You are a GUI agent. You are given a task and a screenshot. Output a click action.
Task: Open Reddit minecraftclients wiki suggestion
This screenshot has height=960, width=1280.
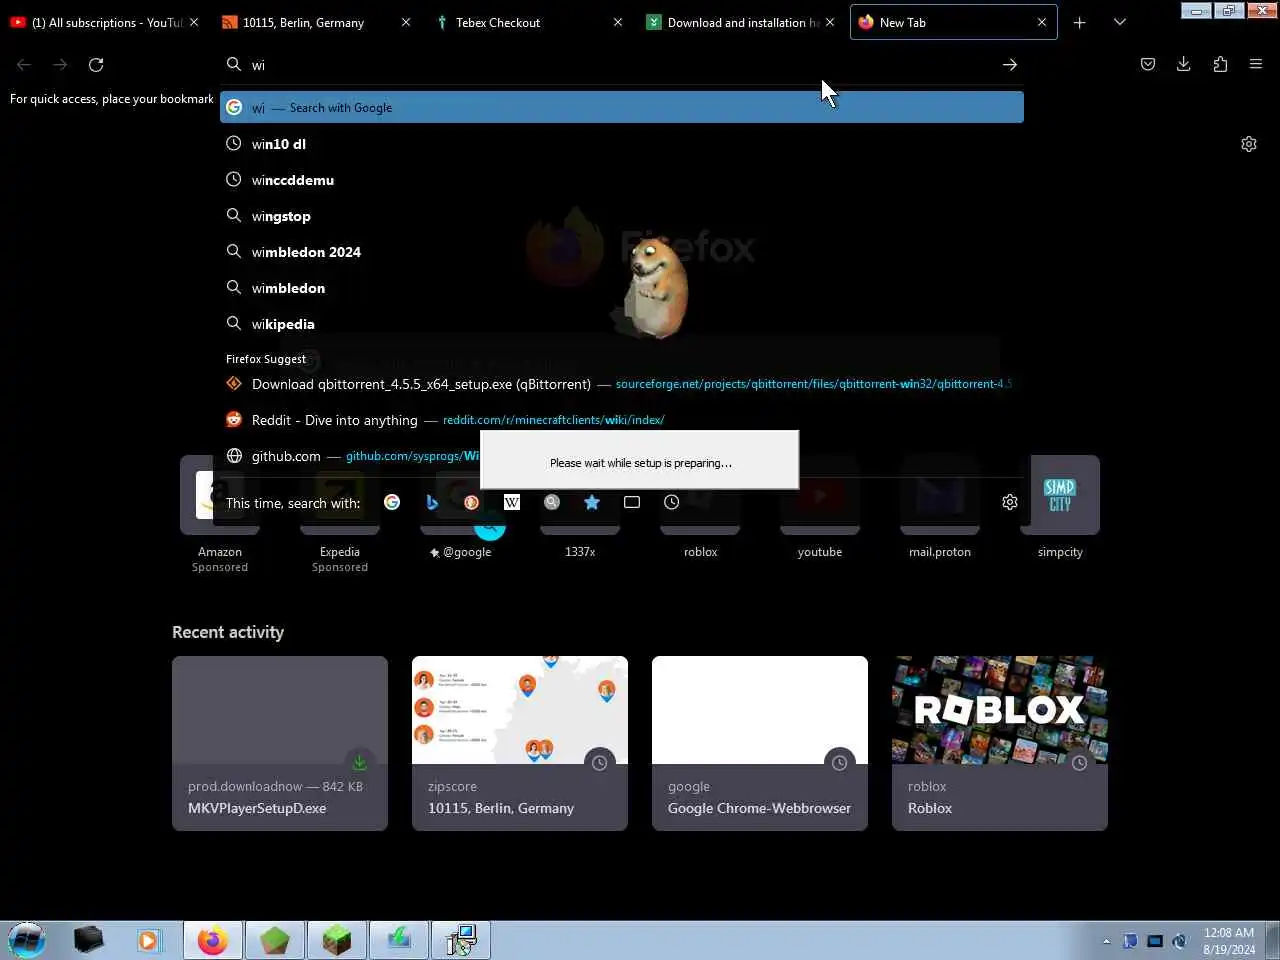point(622,420)
